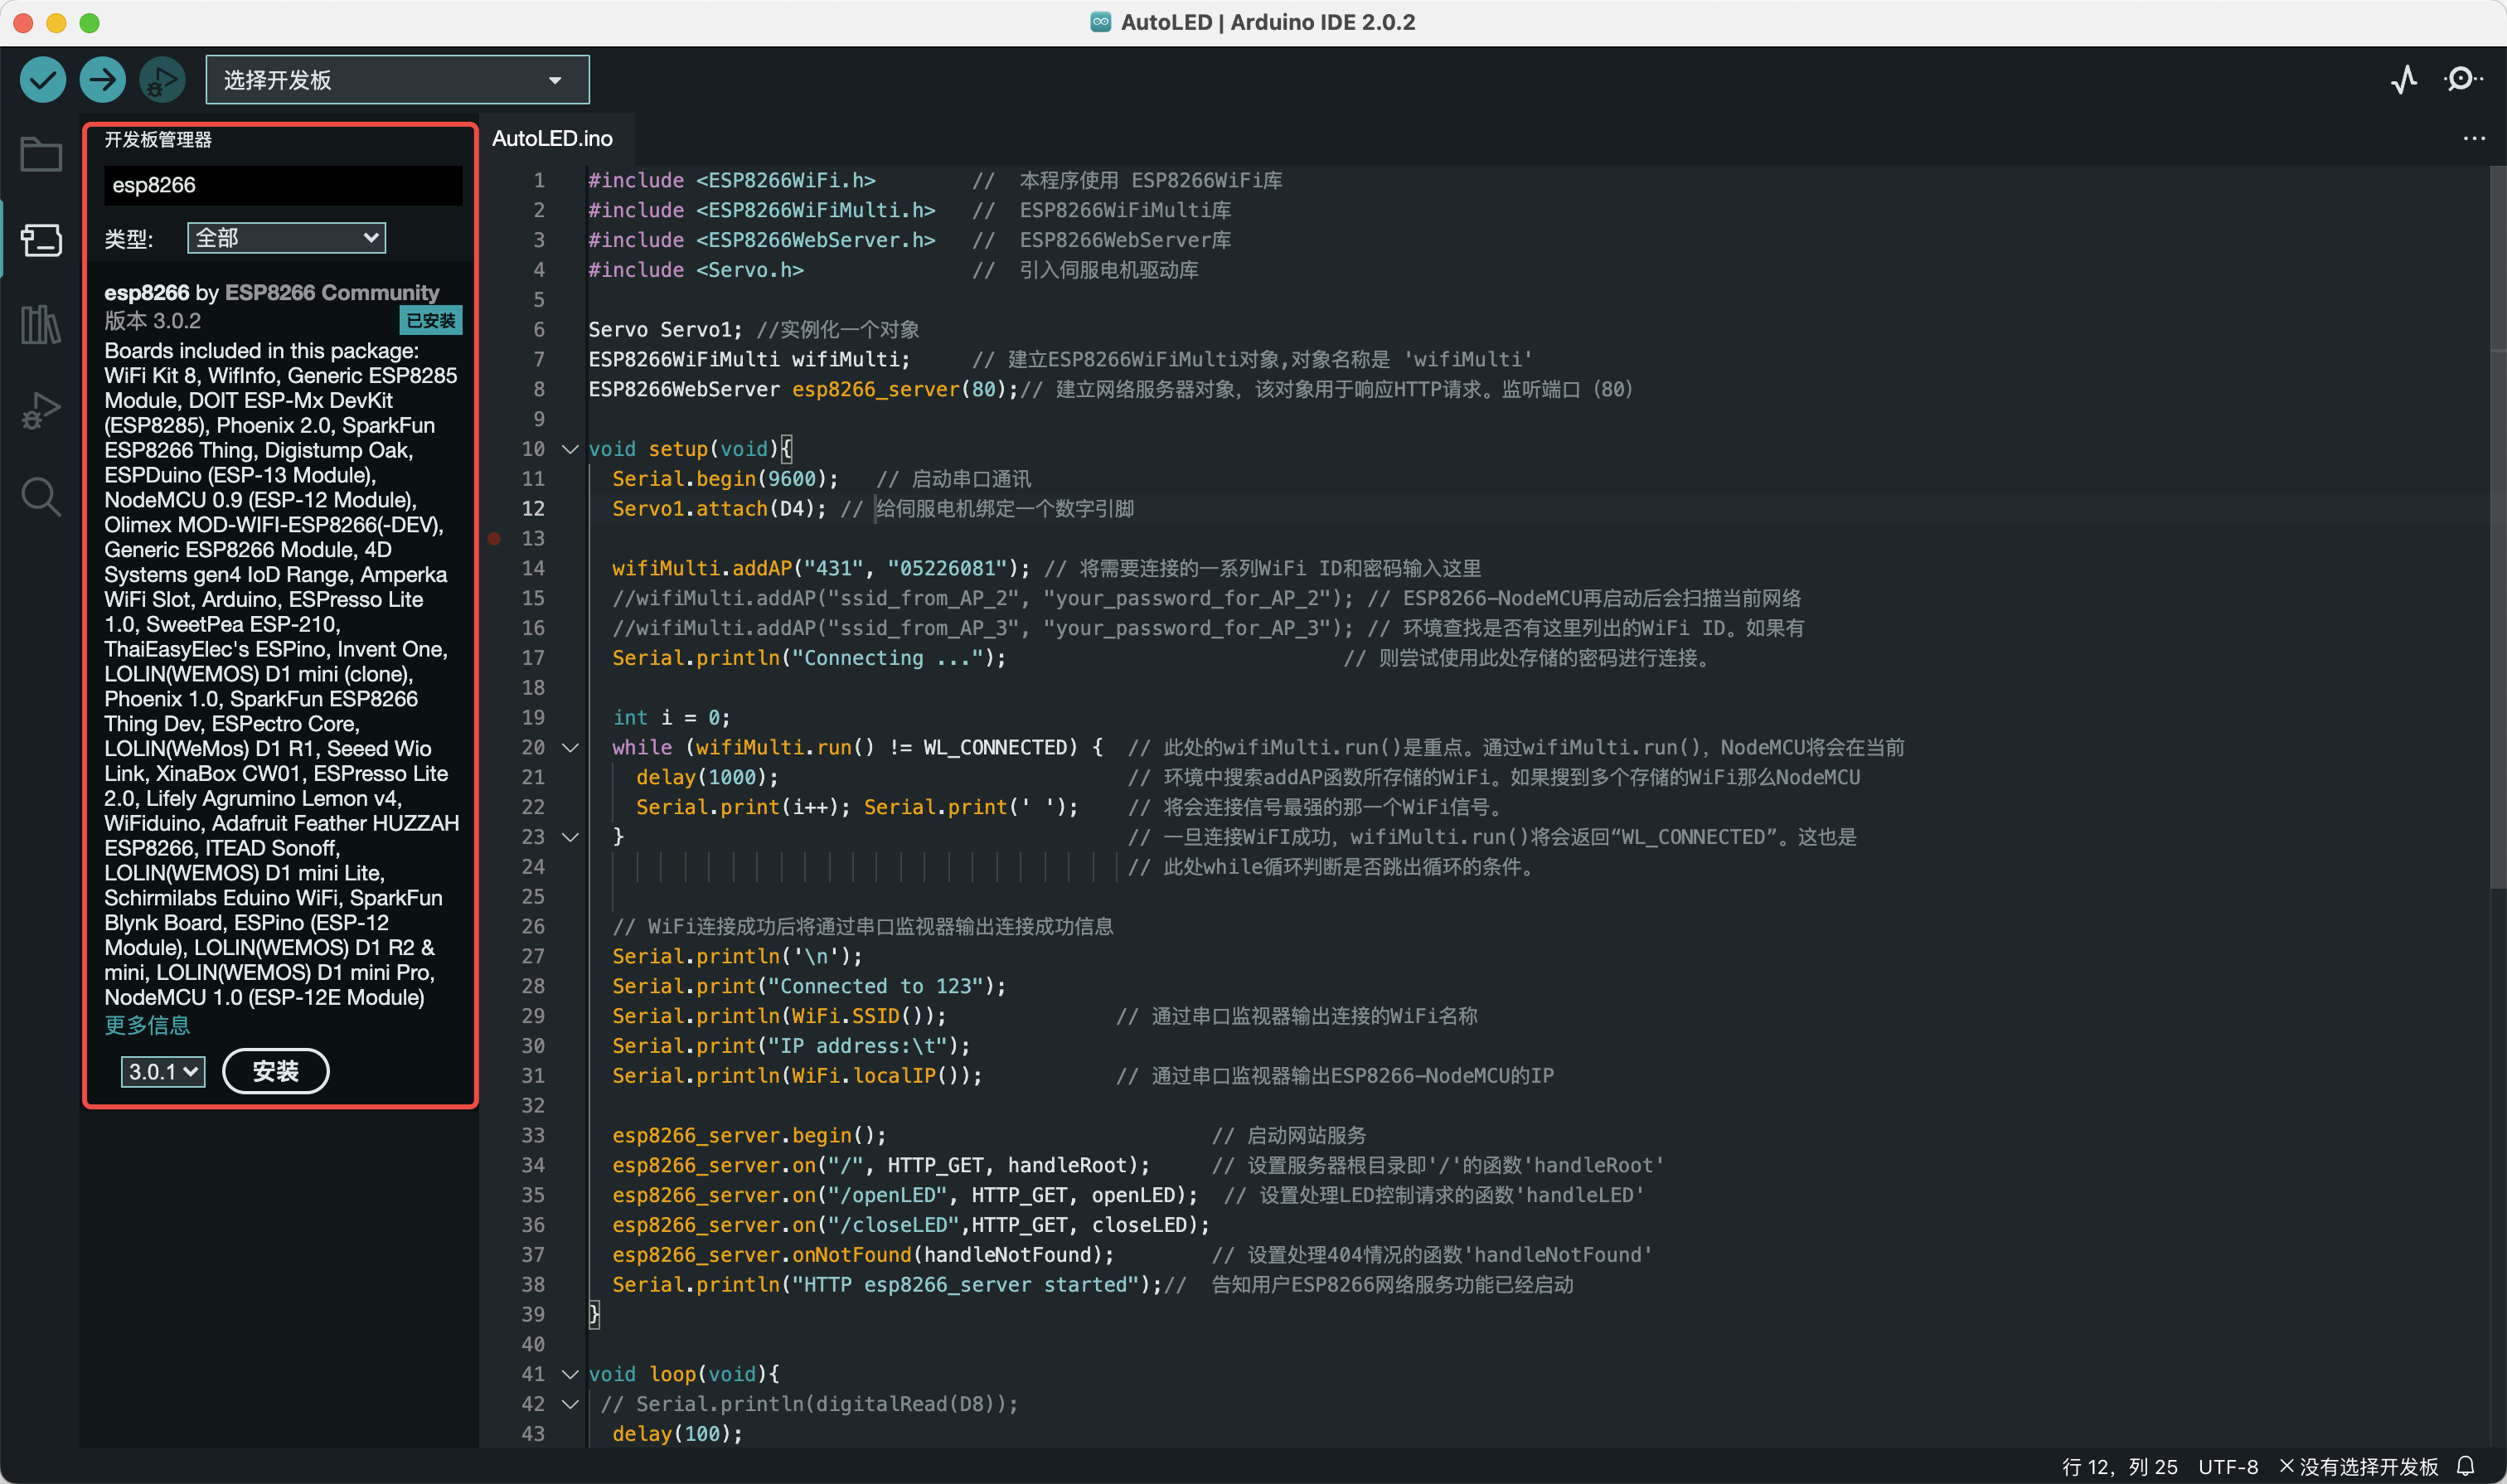Click the 已安装 installed badge
The width and height of the screenshot is (2507, 1484).
(431, 321)
